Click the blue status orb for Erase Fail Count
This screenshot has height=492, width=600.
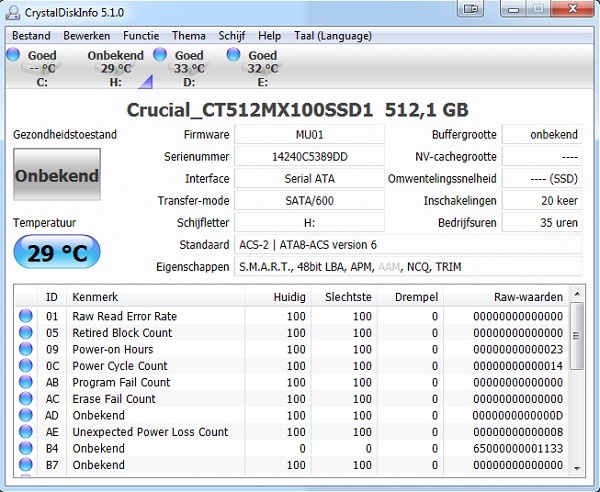26,399
